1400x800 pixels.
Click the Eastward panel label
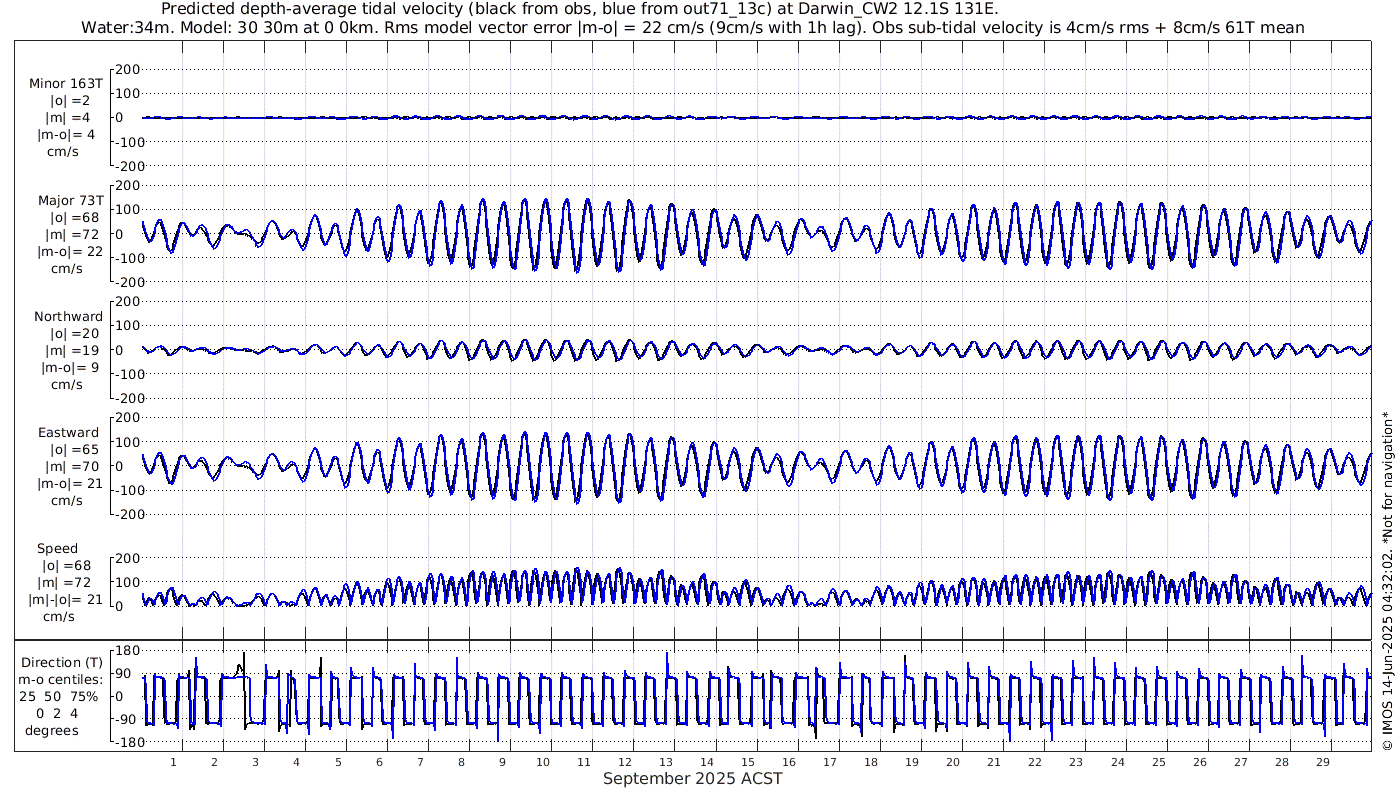68,433
